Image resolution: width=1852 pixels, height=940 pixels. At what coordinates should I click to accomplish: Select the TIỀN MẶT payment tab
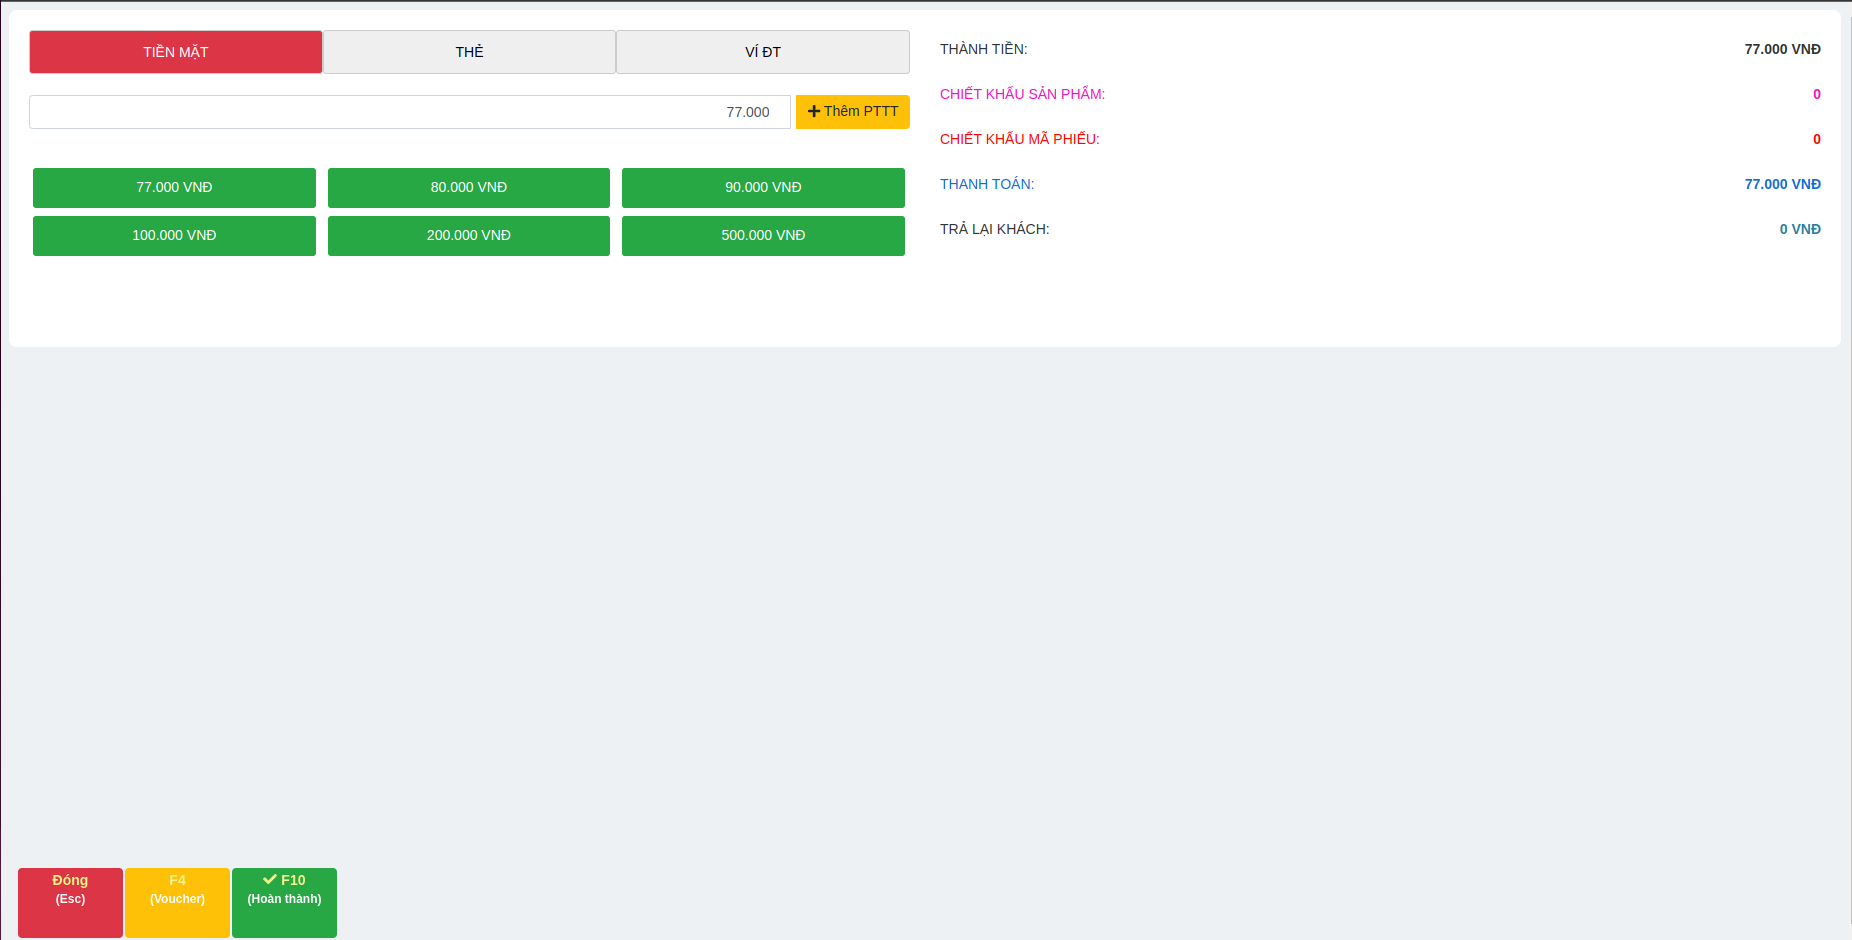[x=176, y=52]
